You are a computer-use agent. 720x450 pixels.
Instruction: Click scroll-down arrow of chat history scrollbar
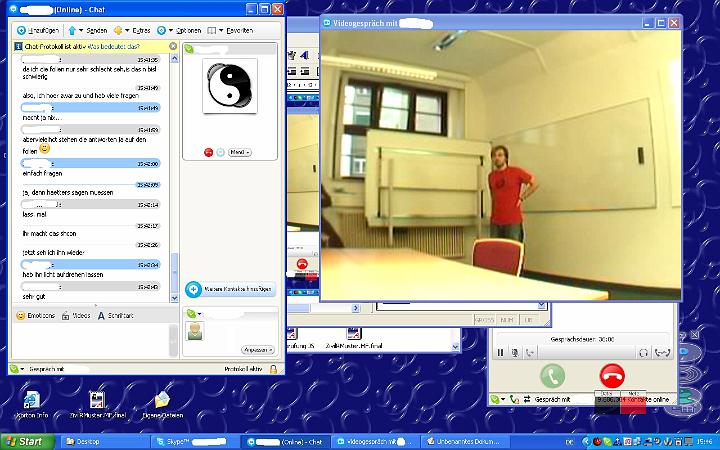pyautogui.click(x=174, y=298)
